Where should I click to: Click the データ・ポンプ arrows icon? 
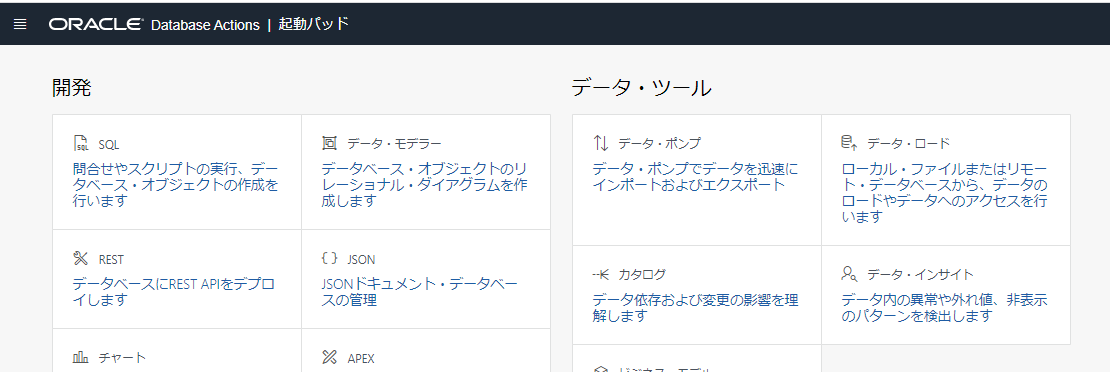pos(600,143)
